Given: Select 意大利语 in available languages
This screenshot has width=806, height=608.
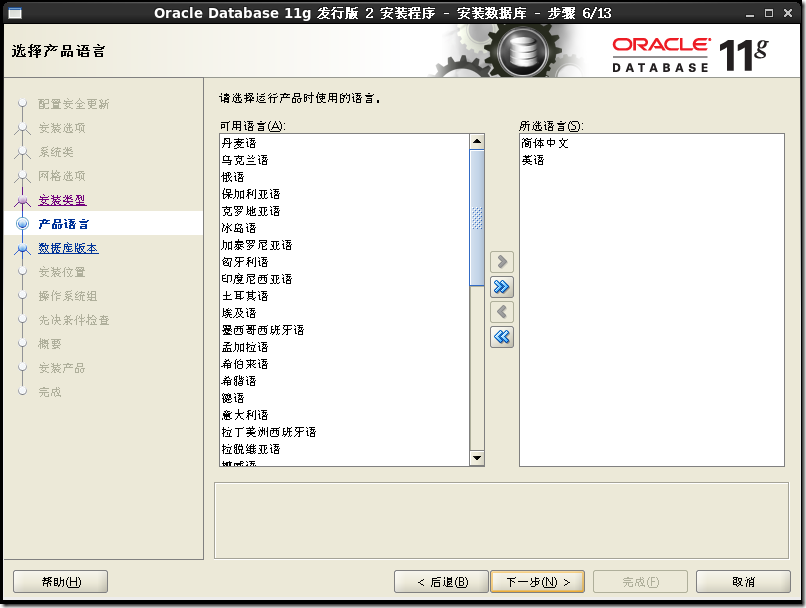Looking at the screenshot, I should pyautogui.click(x=344, y=414).
